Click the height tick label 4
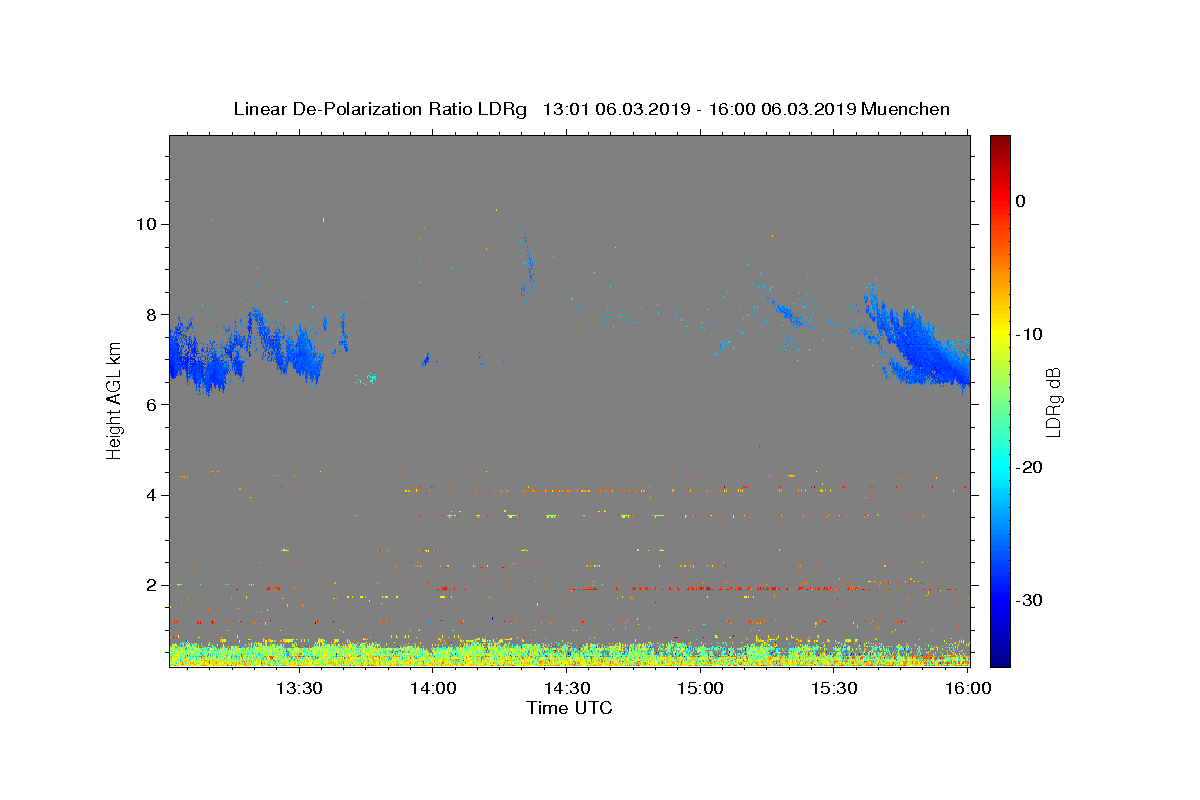The height and width of the screenshot is (800, 1200). pos(154,495)
